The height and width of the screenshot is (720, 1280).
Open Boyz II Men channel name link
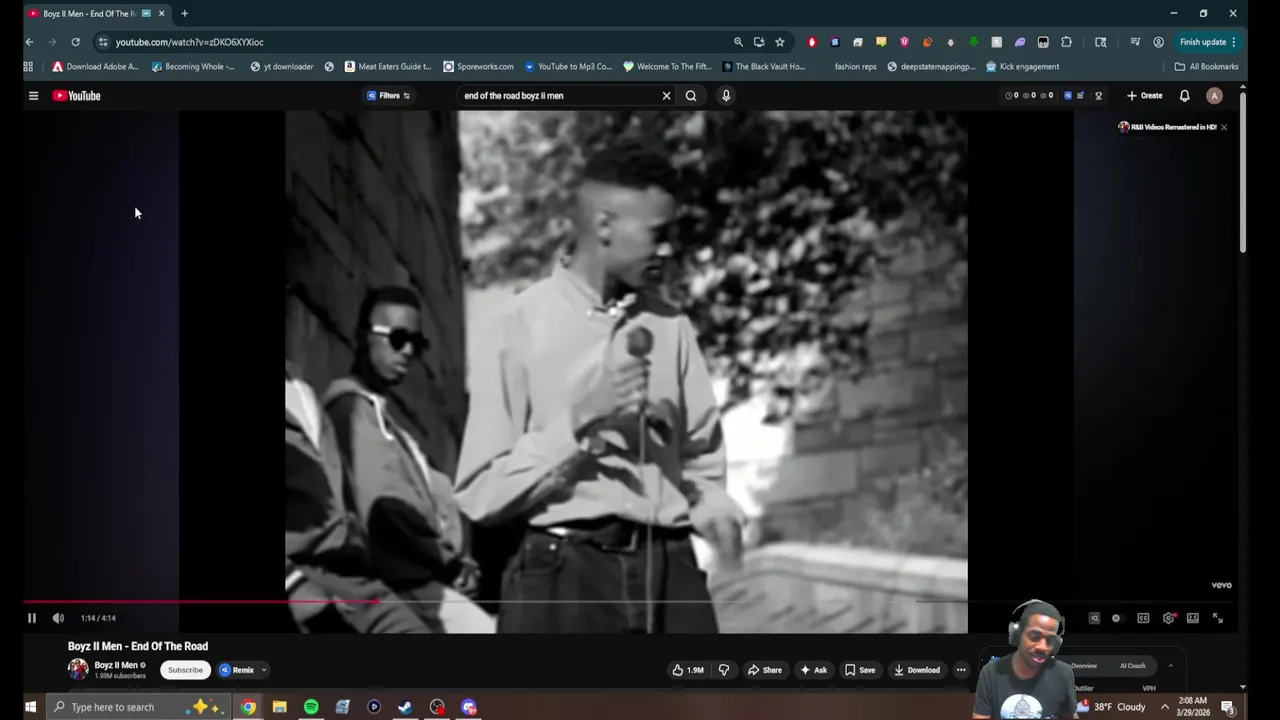coord(116,665)
